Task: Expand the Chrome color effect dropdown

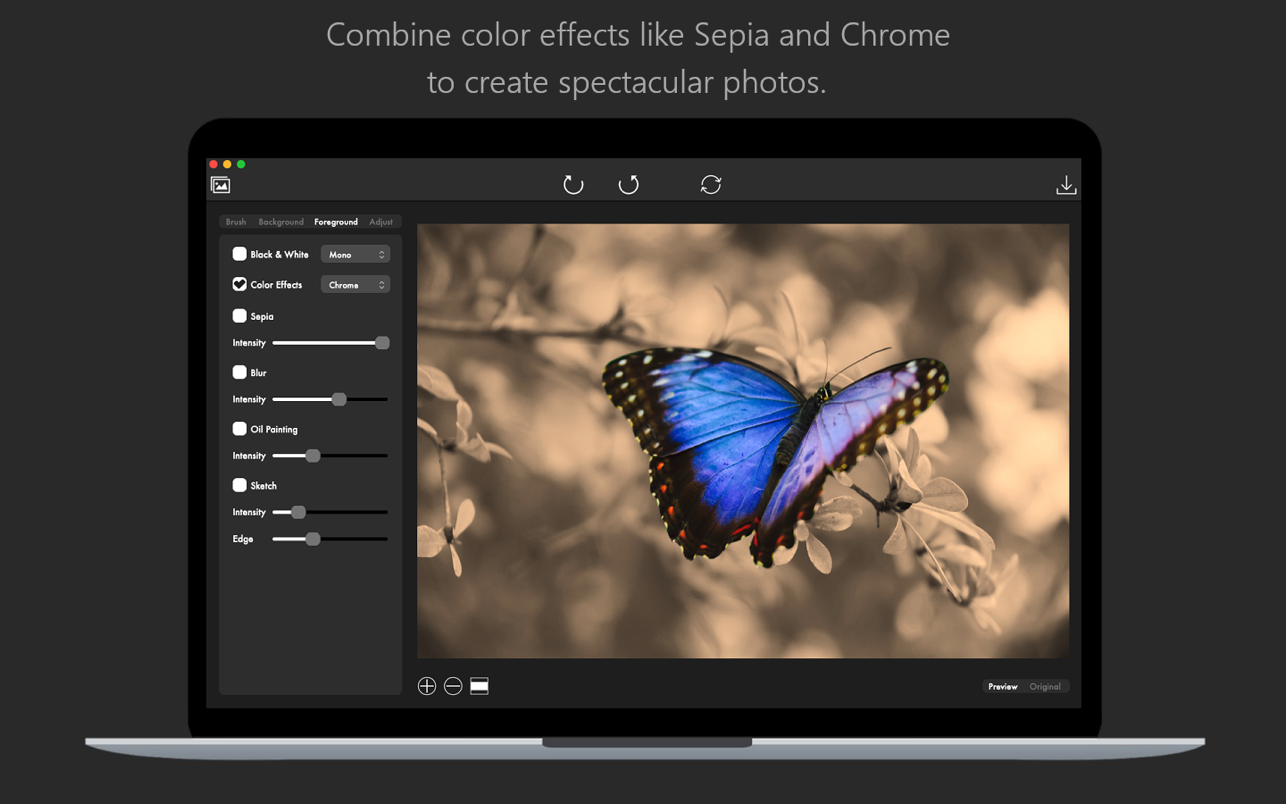Action: (355, 285)
